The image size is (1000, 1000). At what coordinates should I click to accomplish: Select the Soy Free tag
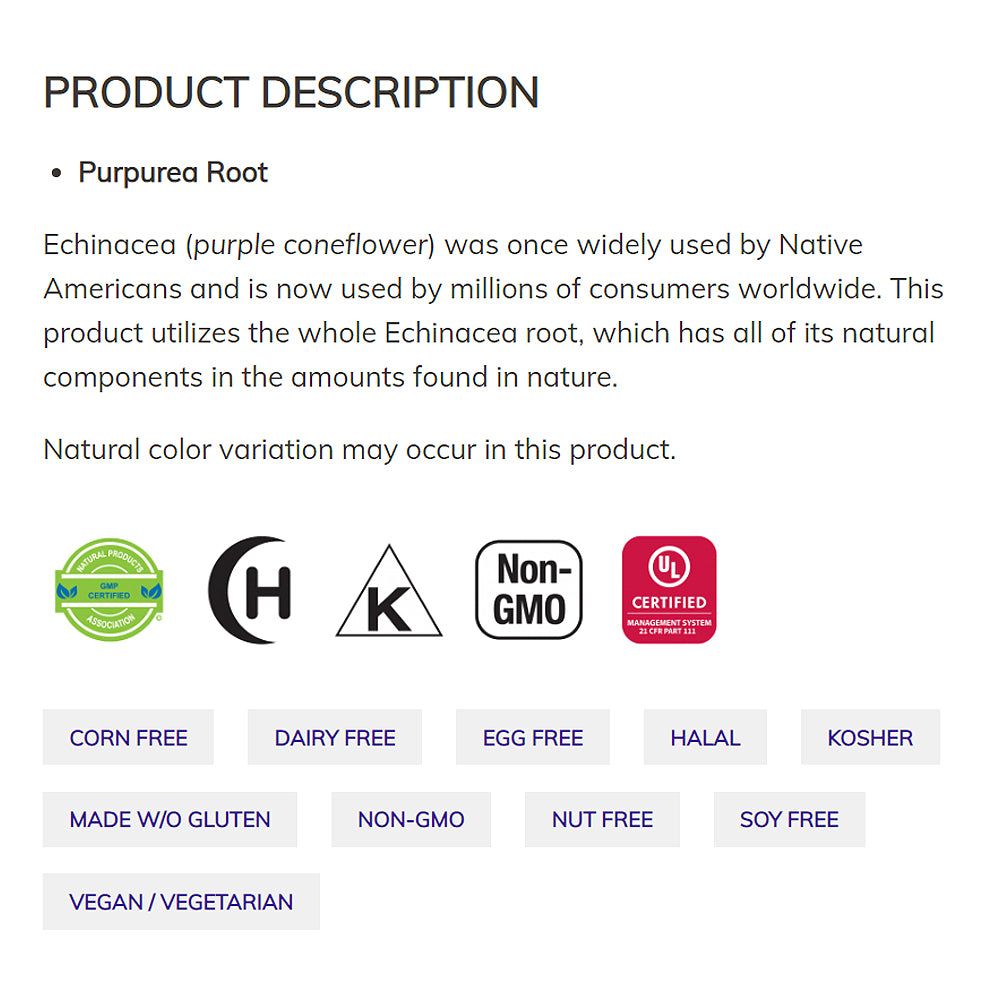coord(789,820)
